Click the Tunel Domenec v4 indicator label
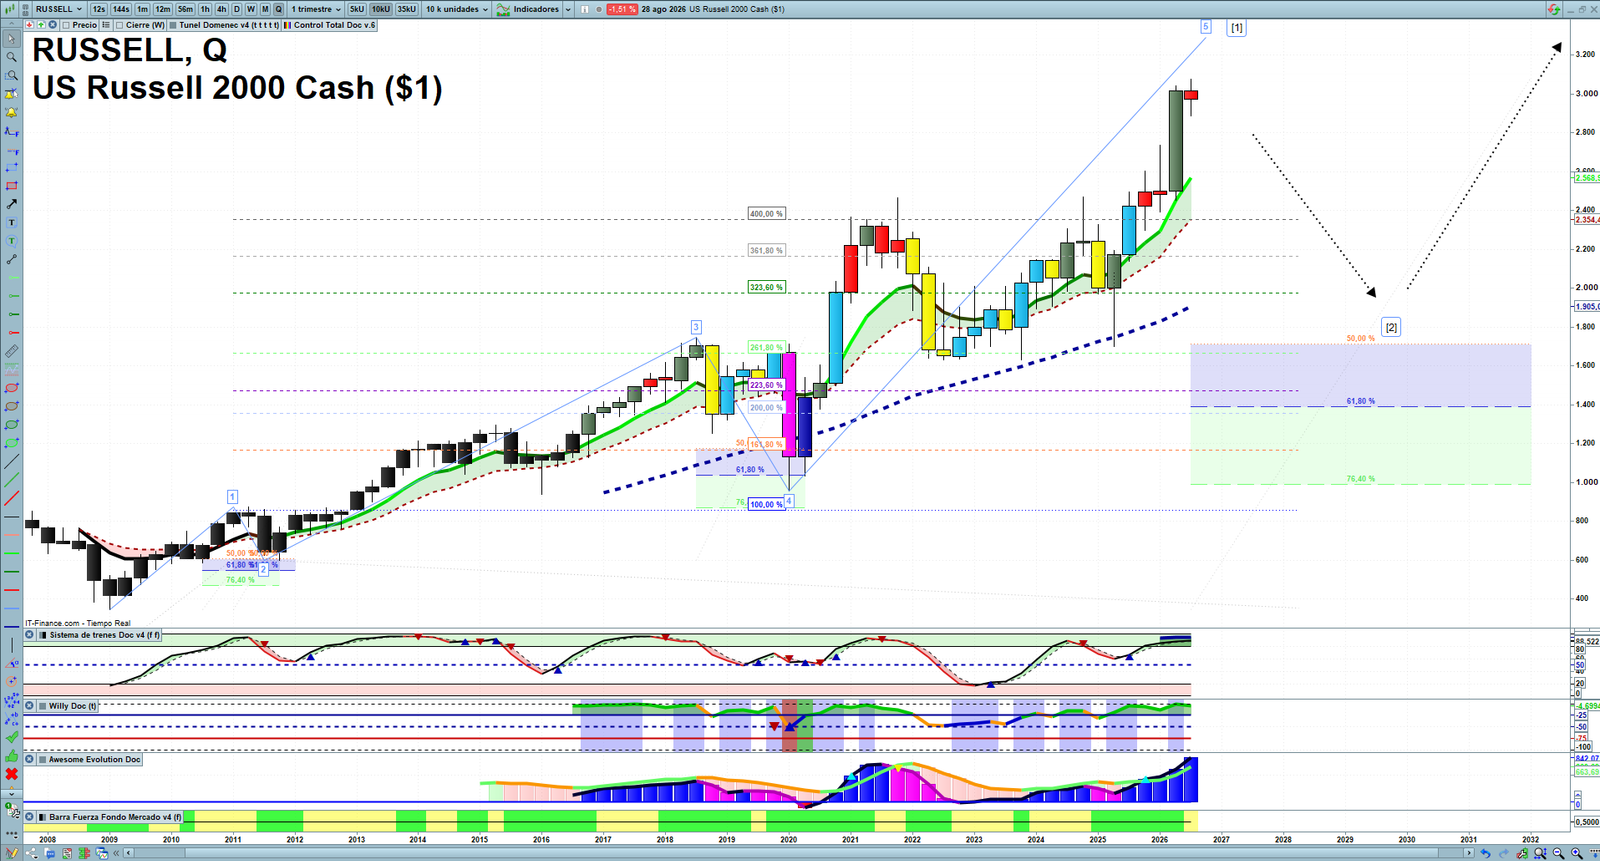The image size is (1600, 861). point(229,25)
